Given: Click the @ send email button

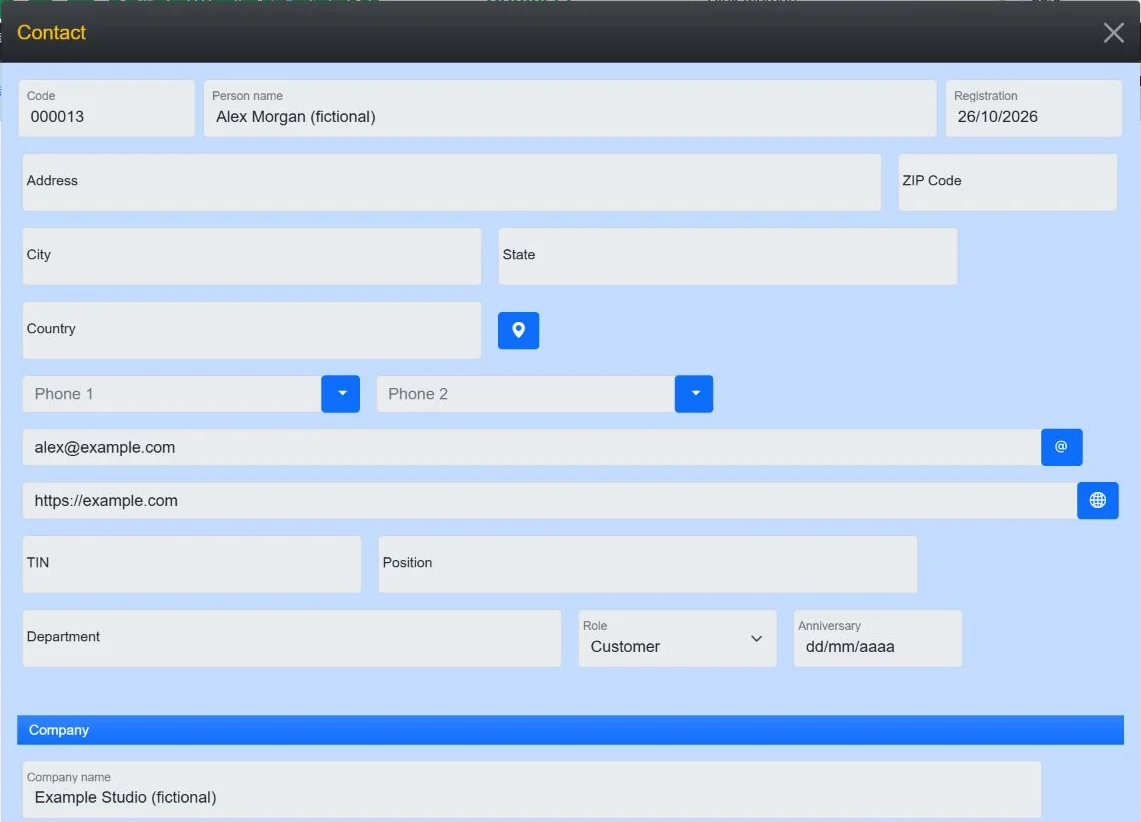Looking at the screenshot, I should pos(1061,447).
